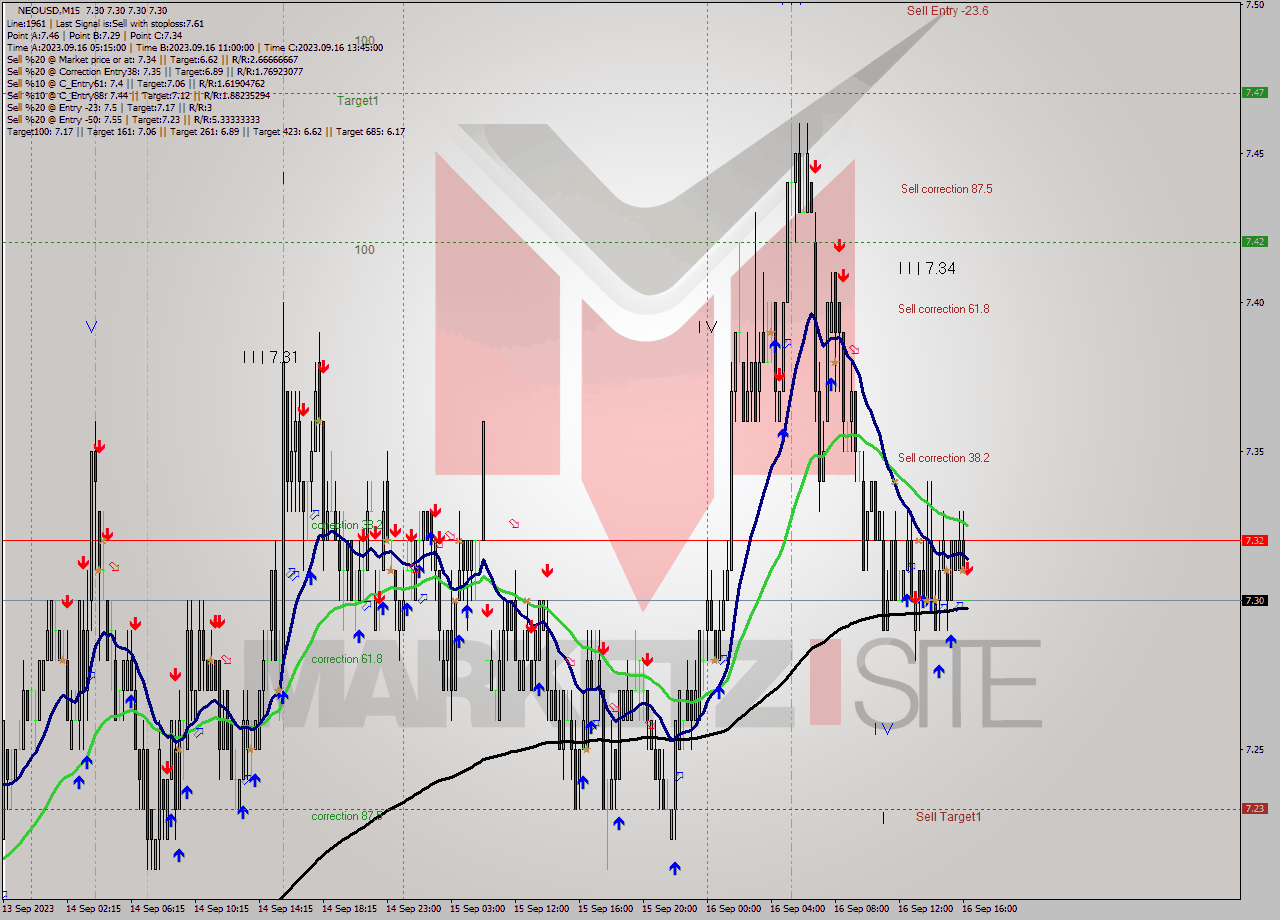
Task: Click the '16 Sep 16:00' time axis label
Action: tap(990, 909)
